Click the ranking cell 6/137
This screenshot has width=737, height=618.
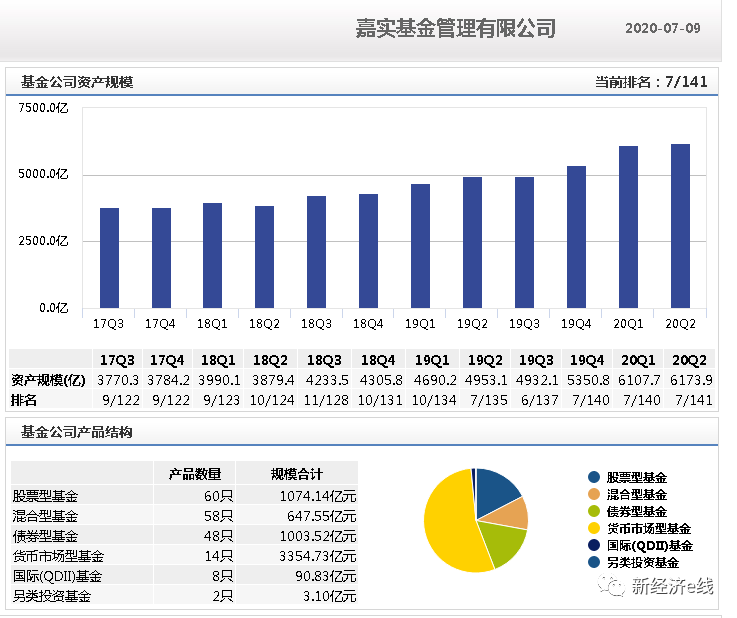pyautogui.click(x=540, y=400)
